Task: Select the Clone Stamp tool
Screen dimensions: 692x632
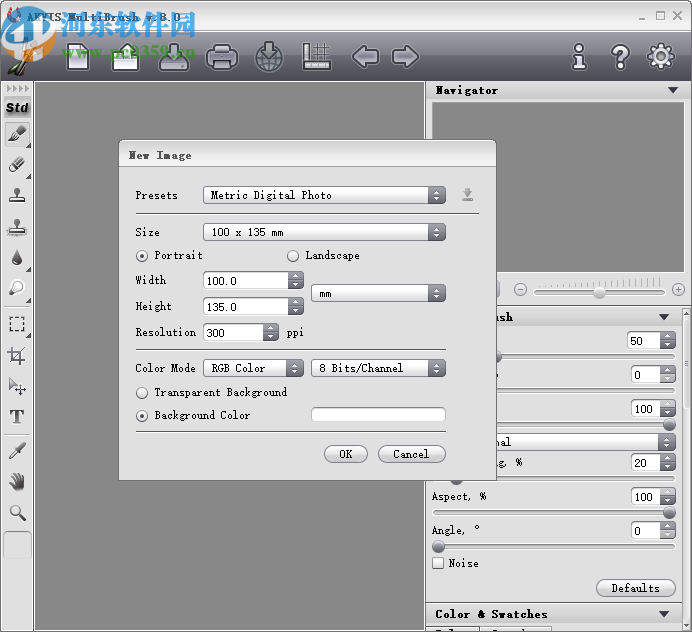Action: pos(17,196)
